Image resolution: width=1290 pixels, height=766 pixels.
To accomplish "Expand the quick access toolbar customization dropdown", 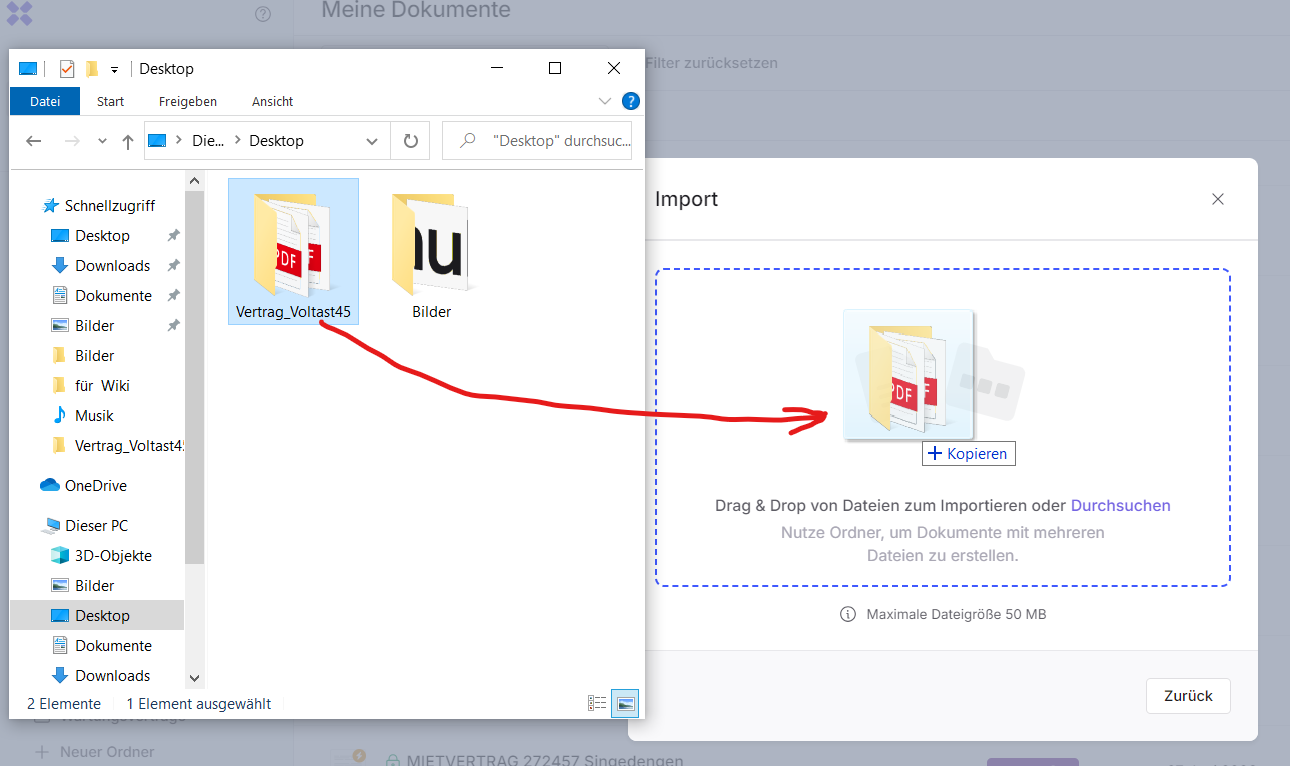I will pyautogui.click(x=114, y=68).
